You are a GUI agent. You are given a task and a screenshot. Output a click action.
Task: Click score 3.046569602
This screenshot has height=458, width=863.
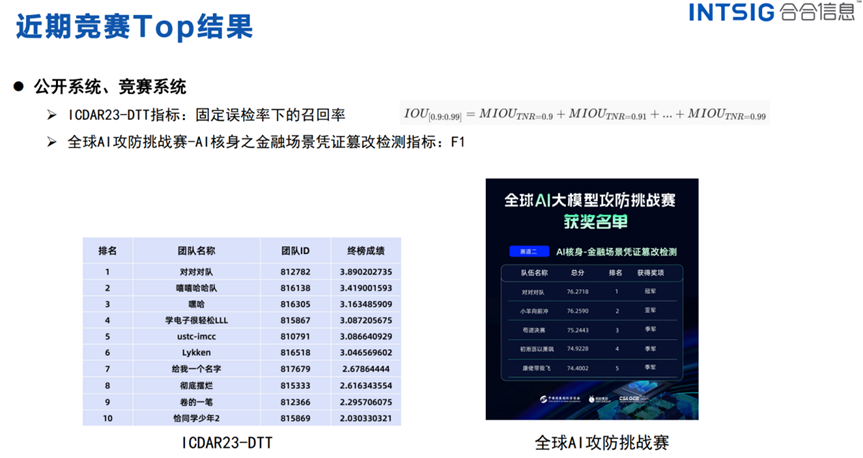(366, 352)
